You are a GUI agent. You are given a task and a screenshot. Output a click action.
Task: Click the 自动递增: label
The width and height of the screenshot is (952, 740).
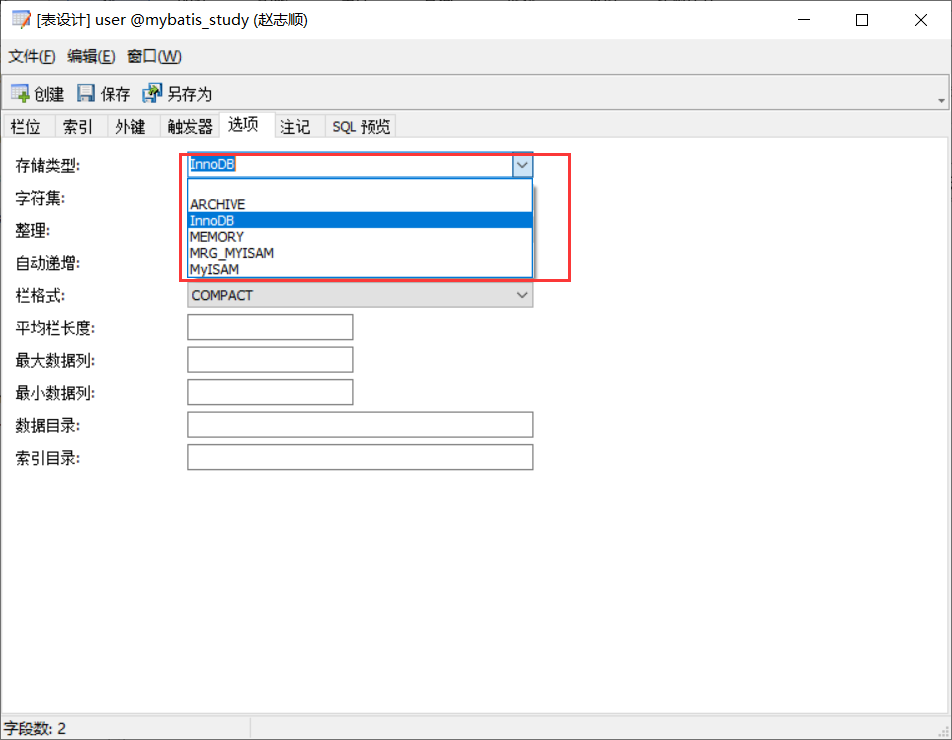pyautogui.click(x=48, y=263)
